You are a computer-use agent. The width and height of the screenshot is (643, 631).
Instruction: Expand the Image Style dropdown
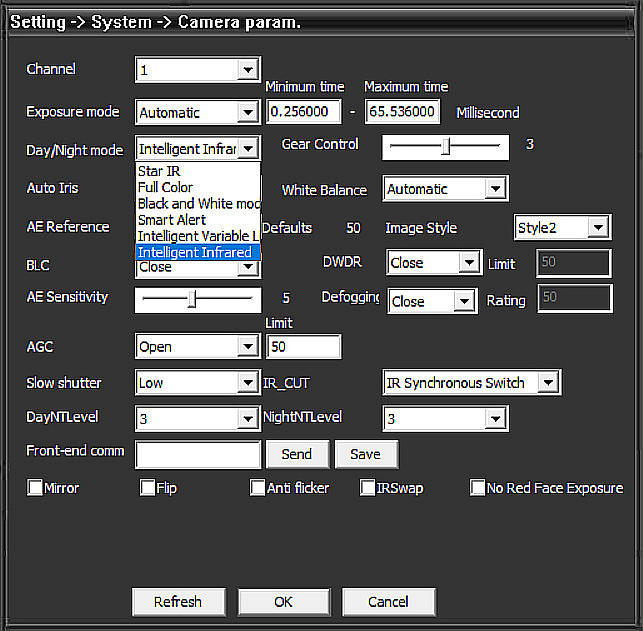597,228
